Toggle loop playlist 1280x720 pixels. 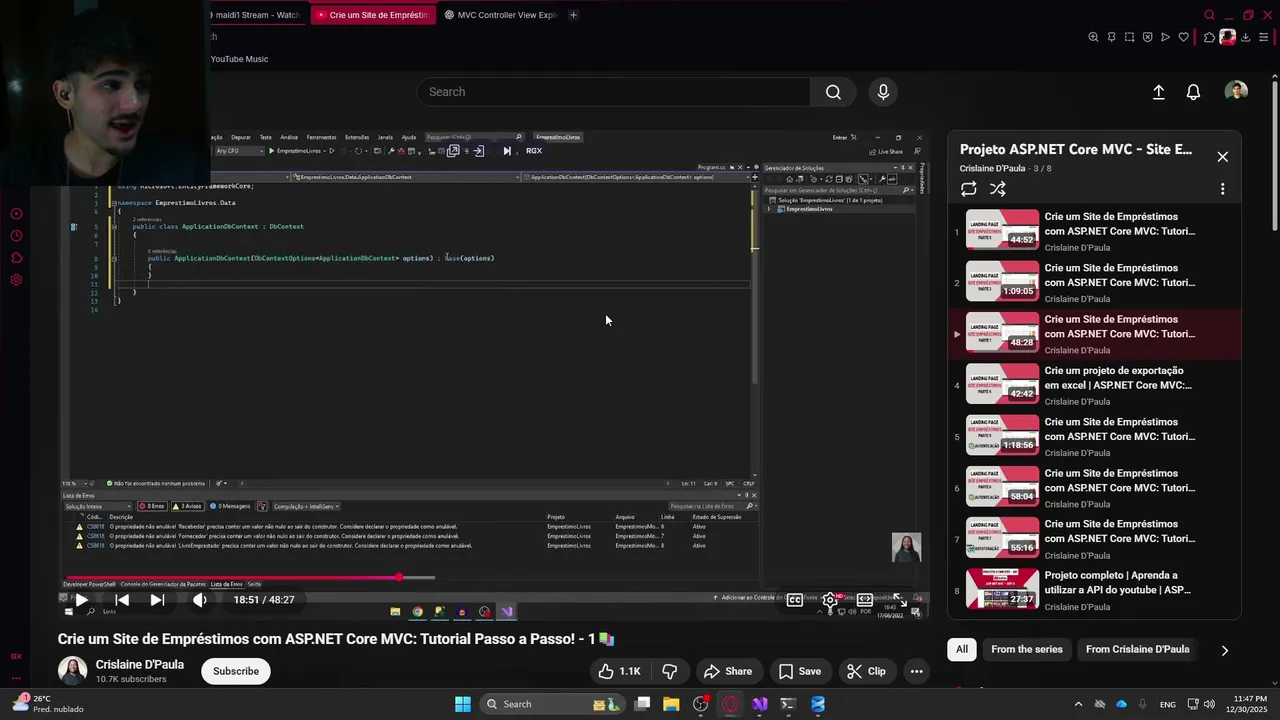pyautogui.click(x=968, y=189)
